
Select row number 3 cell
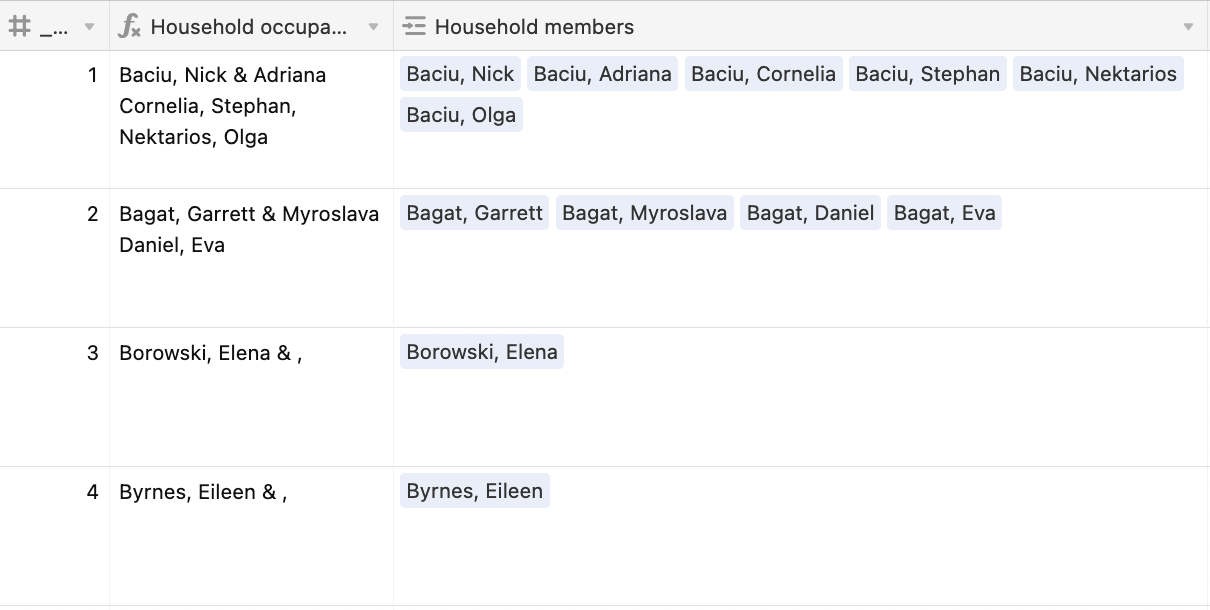[55, 353]
